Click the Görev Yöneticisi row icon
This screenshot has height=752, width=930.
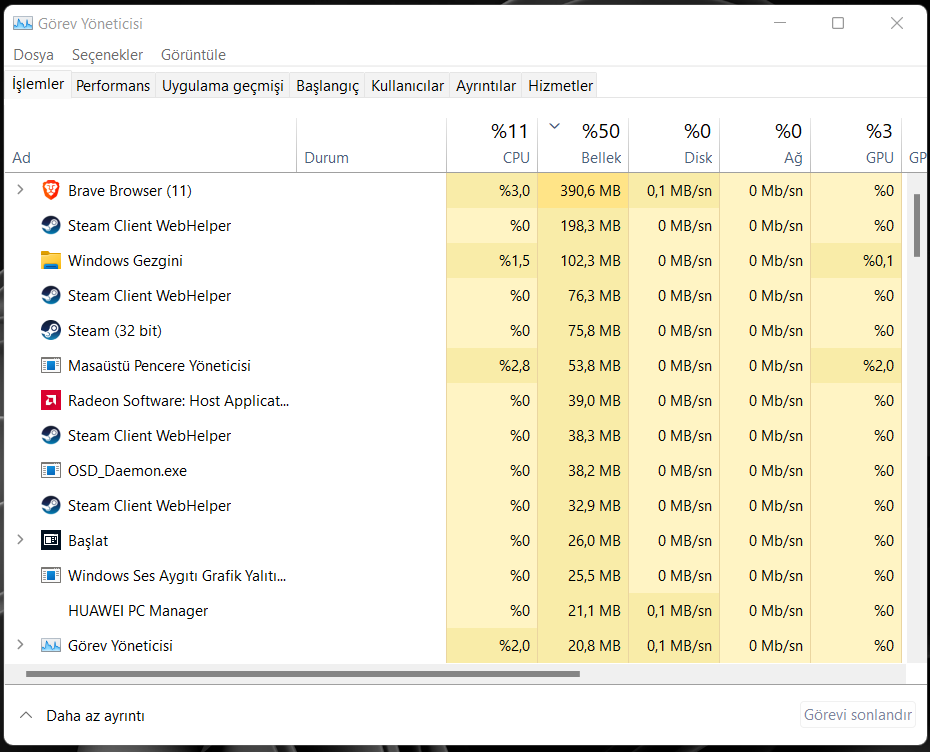pyautogui.click(x=51, y=645)
